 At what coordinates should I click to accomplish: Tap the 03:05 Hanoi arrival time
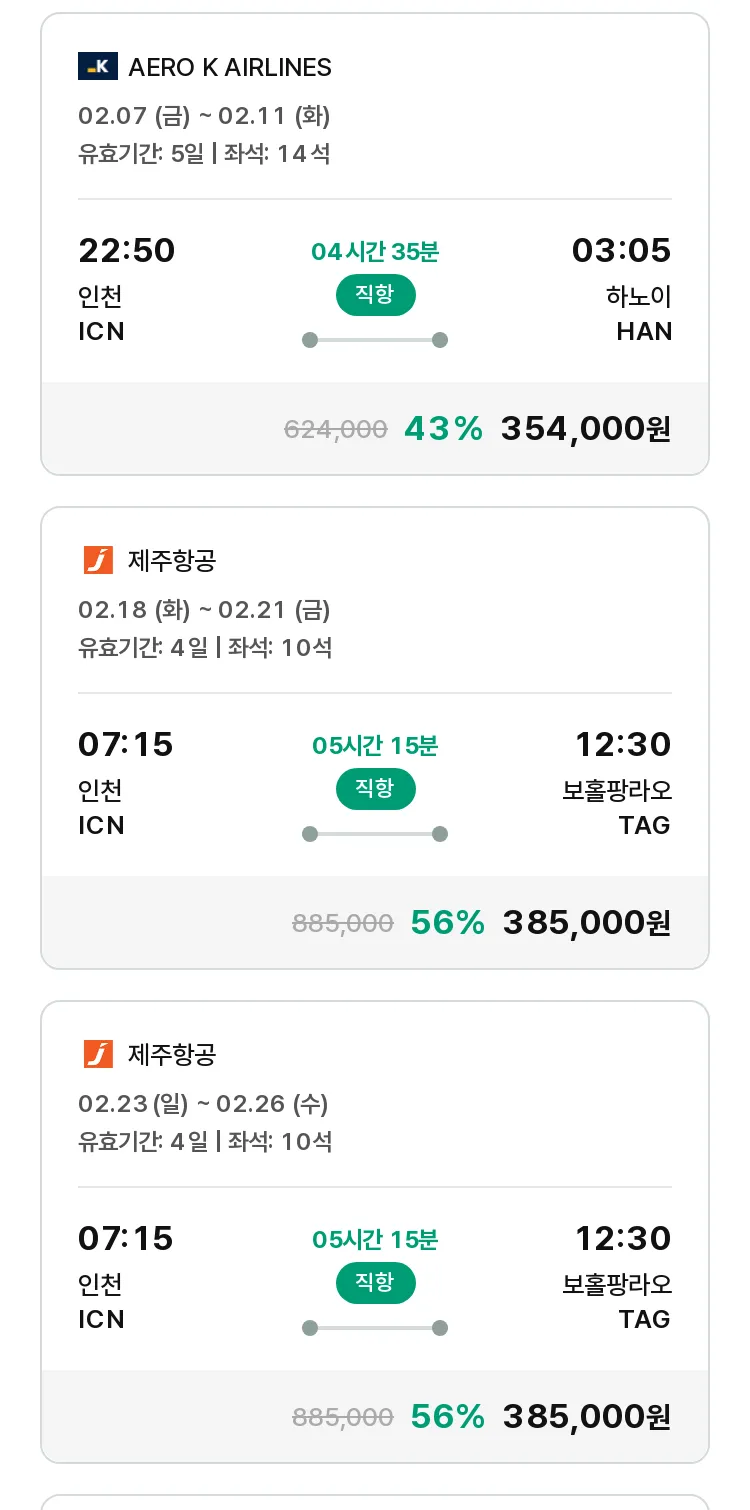point(622,250)
